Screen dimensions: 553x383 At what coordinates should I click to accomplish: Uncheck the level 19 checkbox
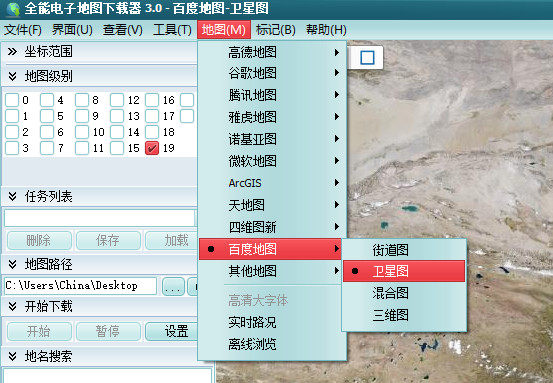click(152, 148)
